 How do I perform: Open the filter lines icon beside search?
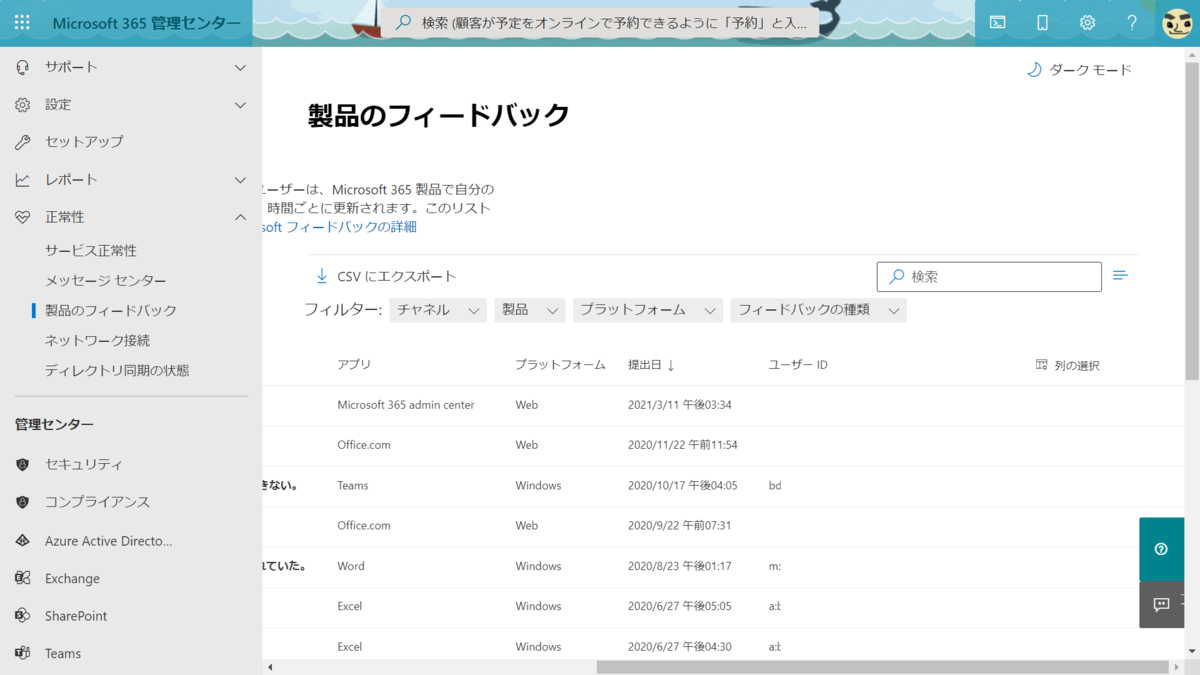coord(1120,275)
